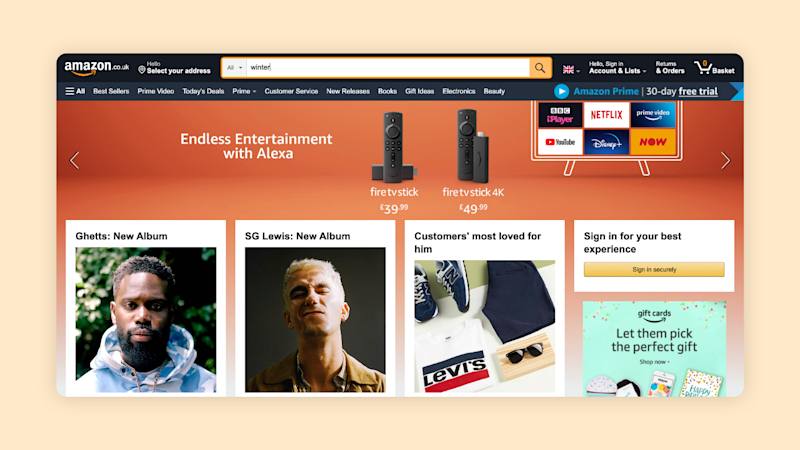Screen dimensions: 800x450
Task: Go to the previous banner slide arrow
Action: click(74, 161)
